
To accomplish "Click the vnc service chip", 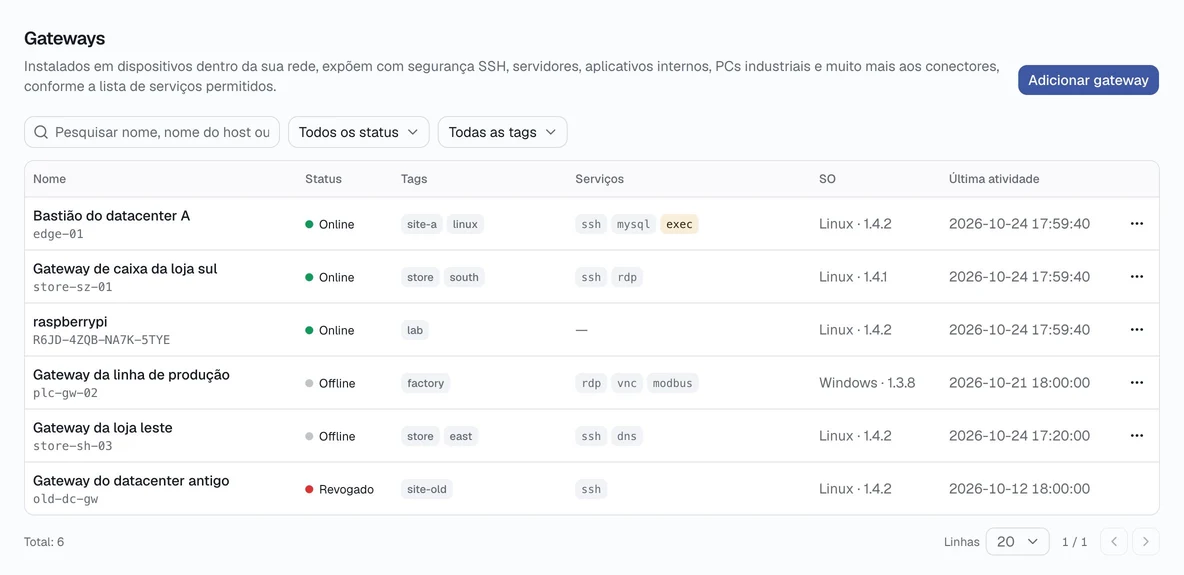I will (627, 383).
